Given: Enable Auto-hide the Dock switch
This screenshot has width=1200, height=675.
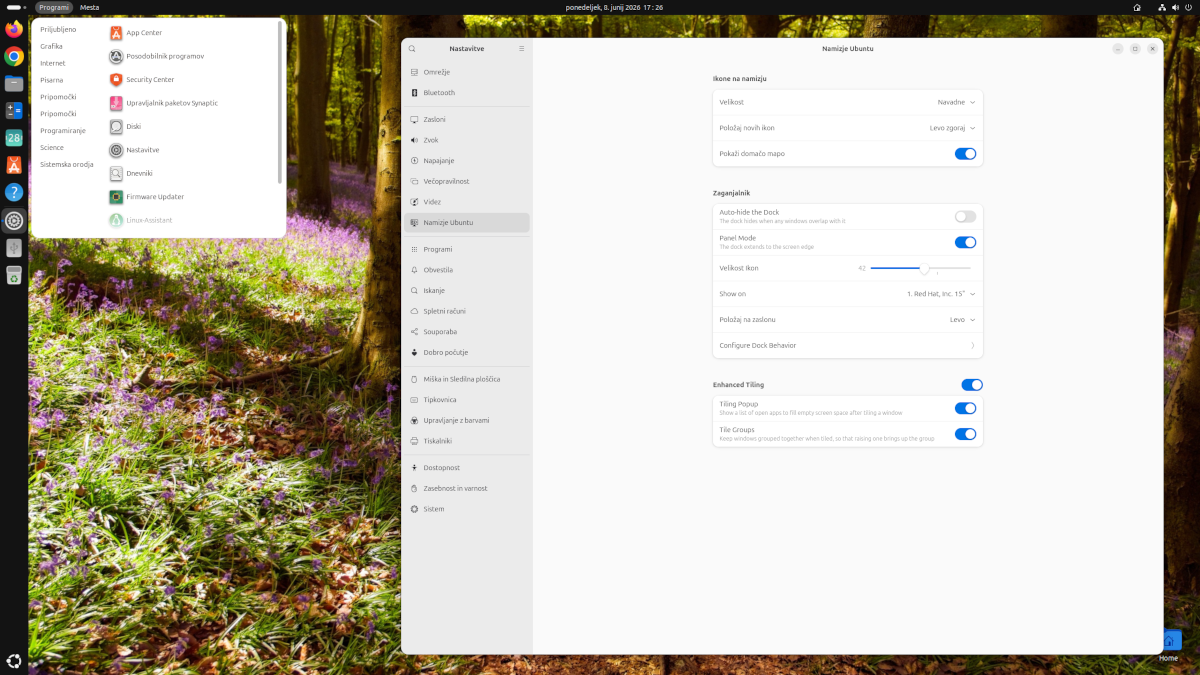Looking at the screenshot, I should click(965, 216).
